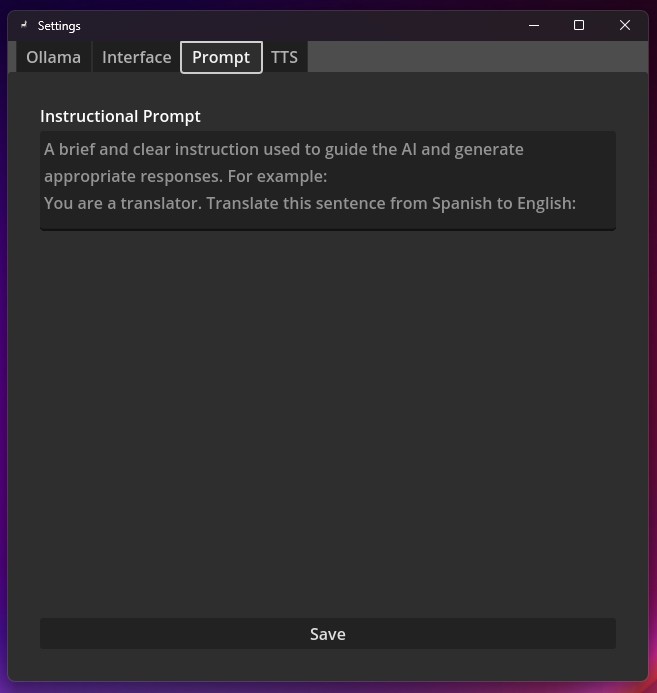Screen dimensions: 657x693
Task: Click the empty tab strip right of TTS
Action: (x=470, y=57)
